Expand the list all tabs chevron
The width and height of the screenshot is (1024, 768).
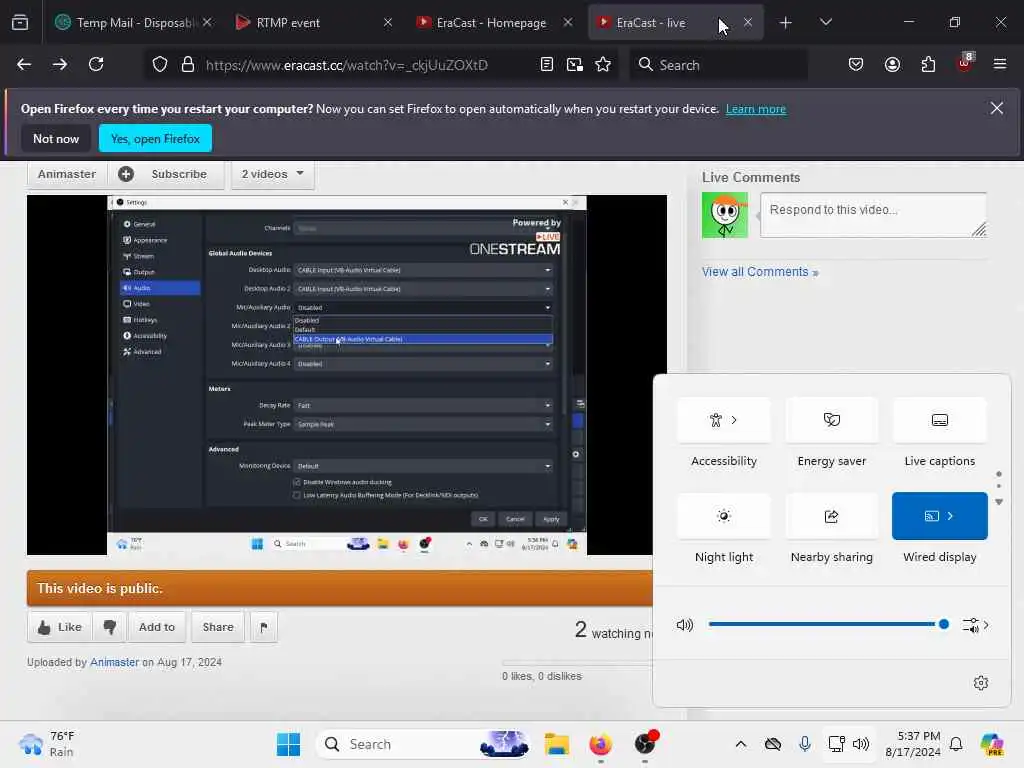coord(825,22)
